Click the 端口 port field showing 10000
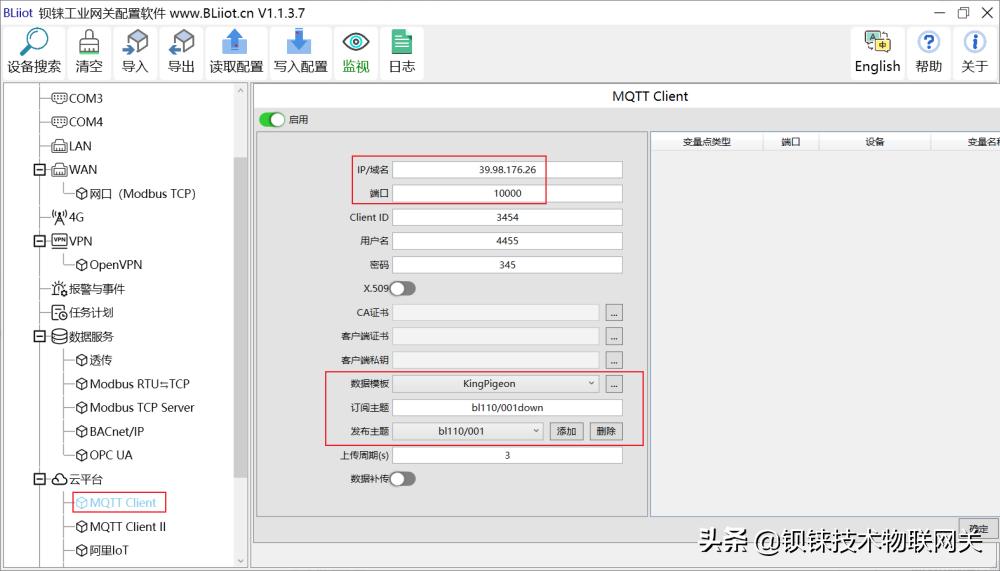 tap(507, 193)
